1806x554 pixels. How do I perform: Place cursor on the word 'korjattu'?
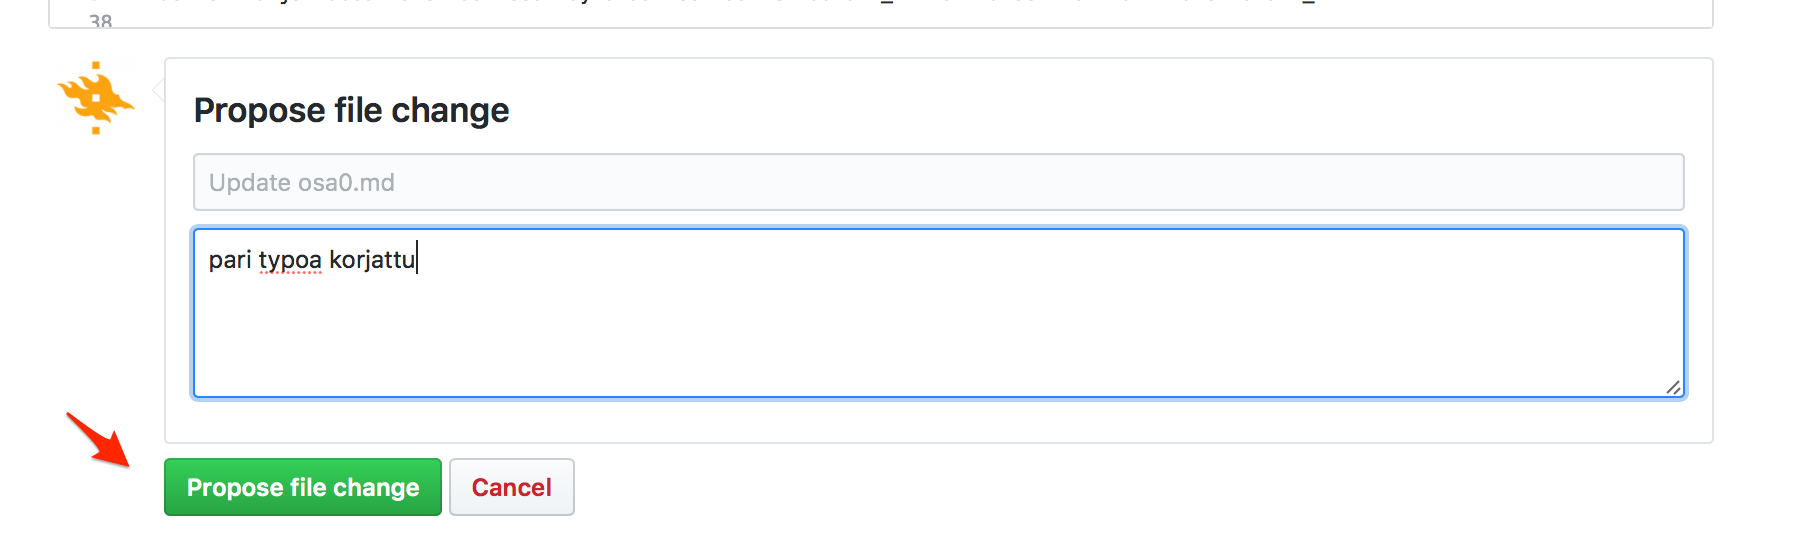pos(371,260)
